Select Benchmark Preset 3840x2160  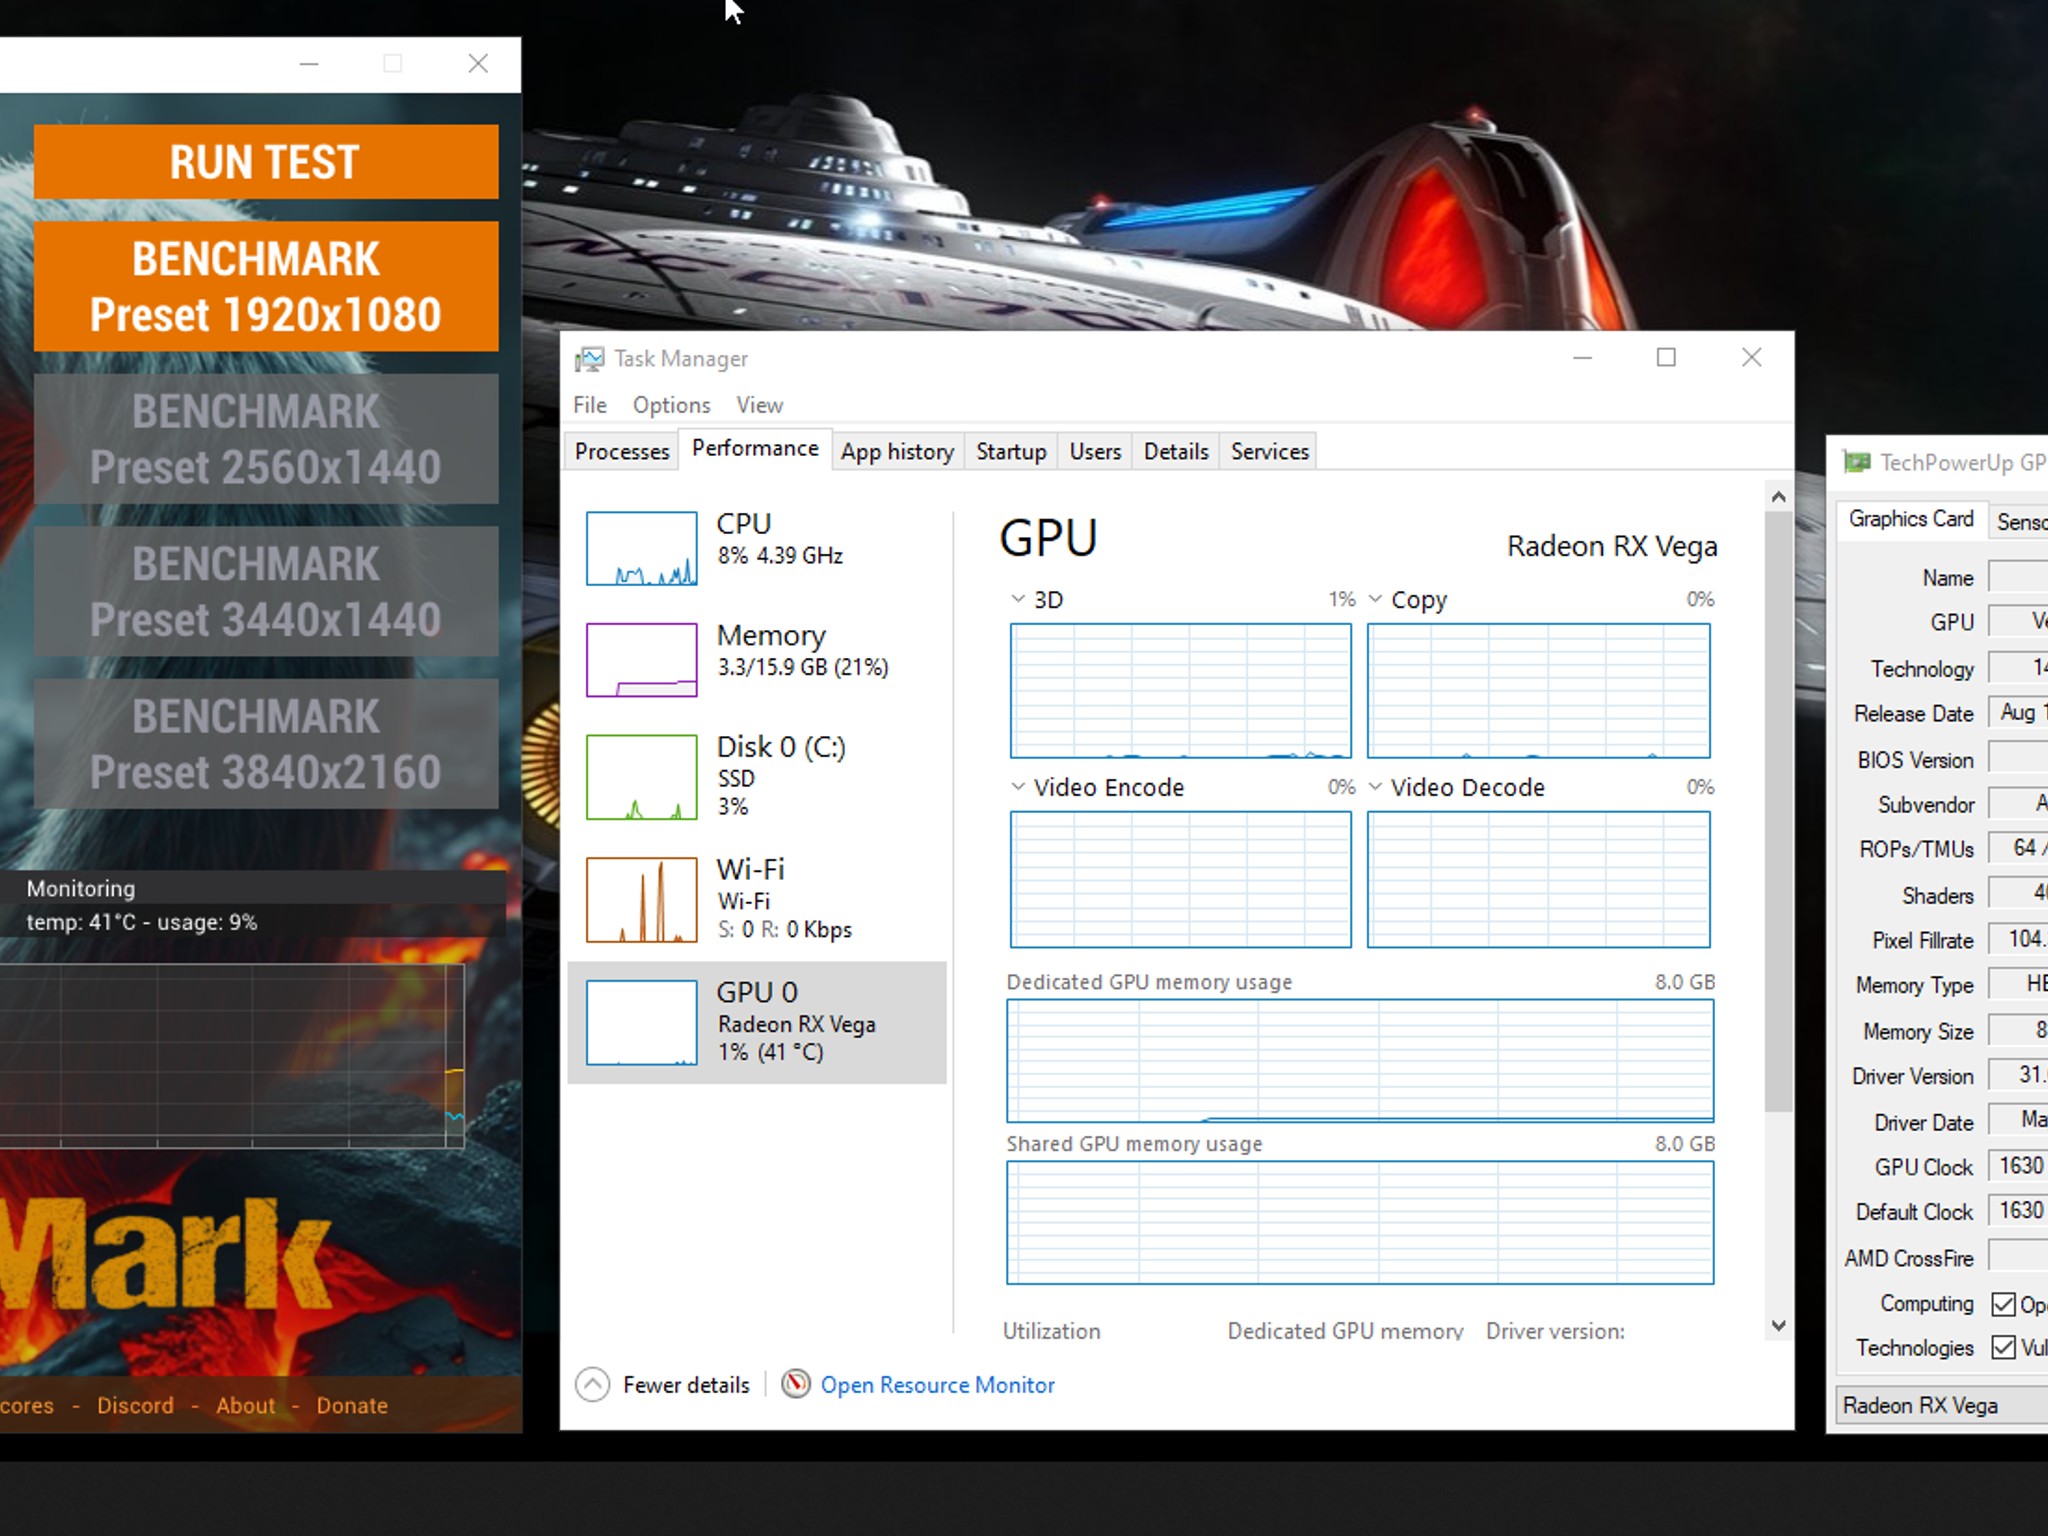coord(266,744)
